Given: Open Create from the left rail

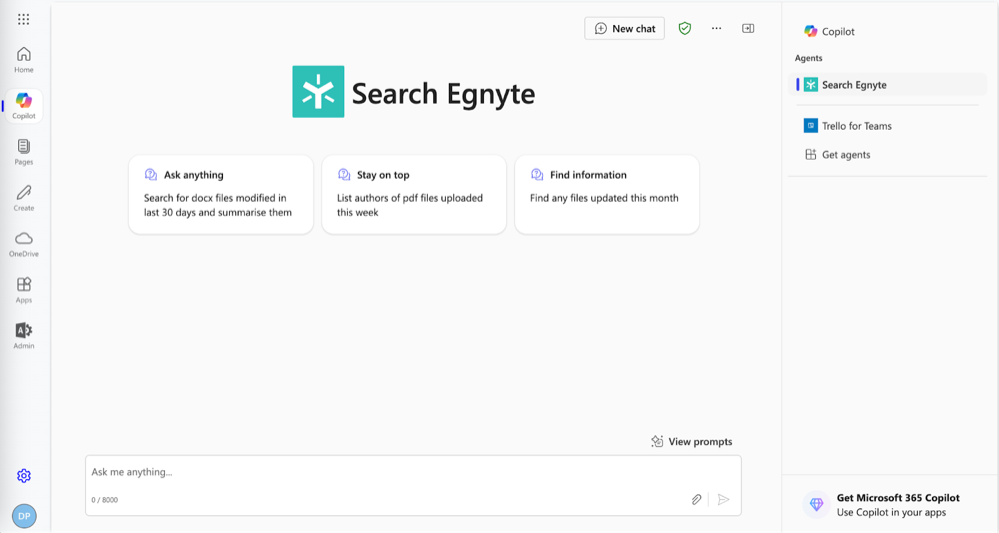Looking at the screenshot, I should point(24,198).
